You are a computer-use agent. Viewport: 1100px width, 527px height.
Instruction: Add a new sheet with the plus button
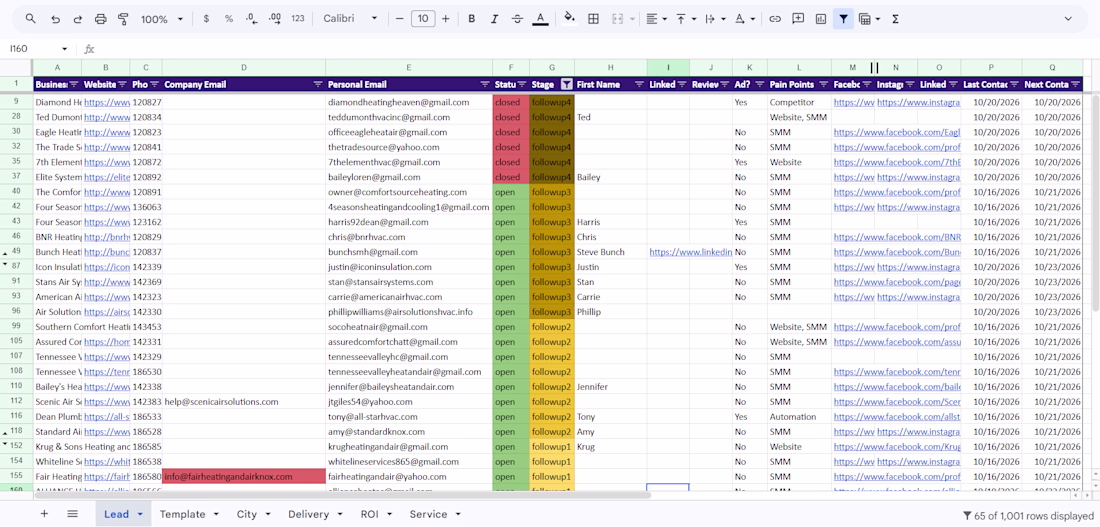click(44, 514)
